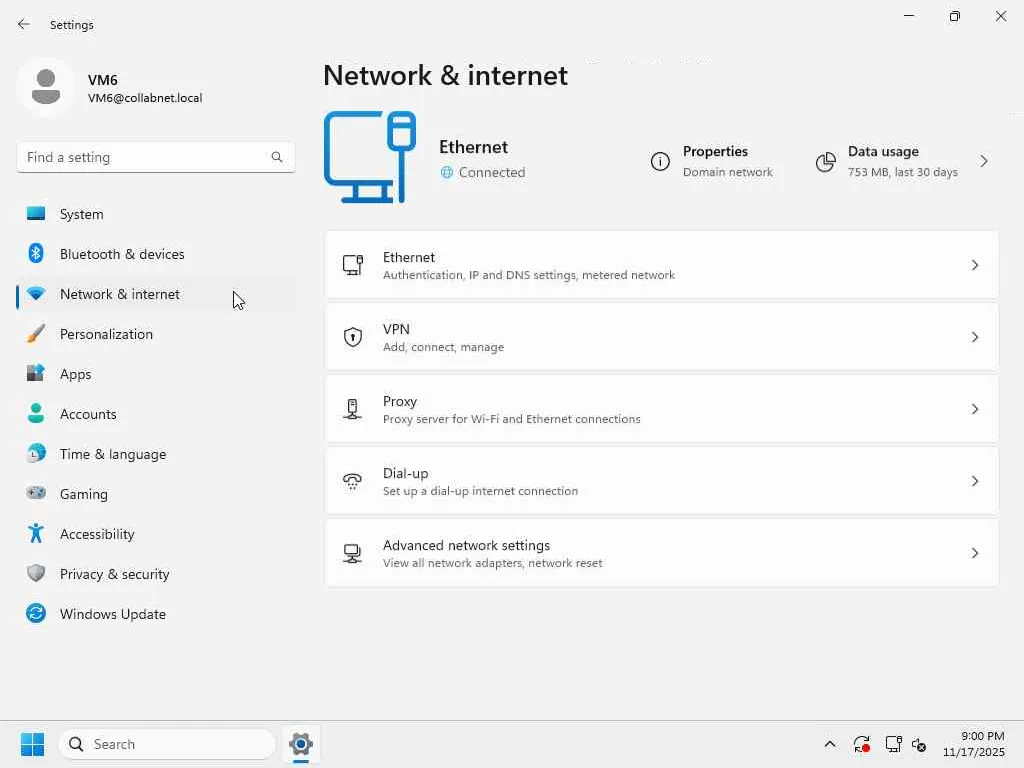Go to Windows Update section
The image size is (1024, 768).
(112, 614)
